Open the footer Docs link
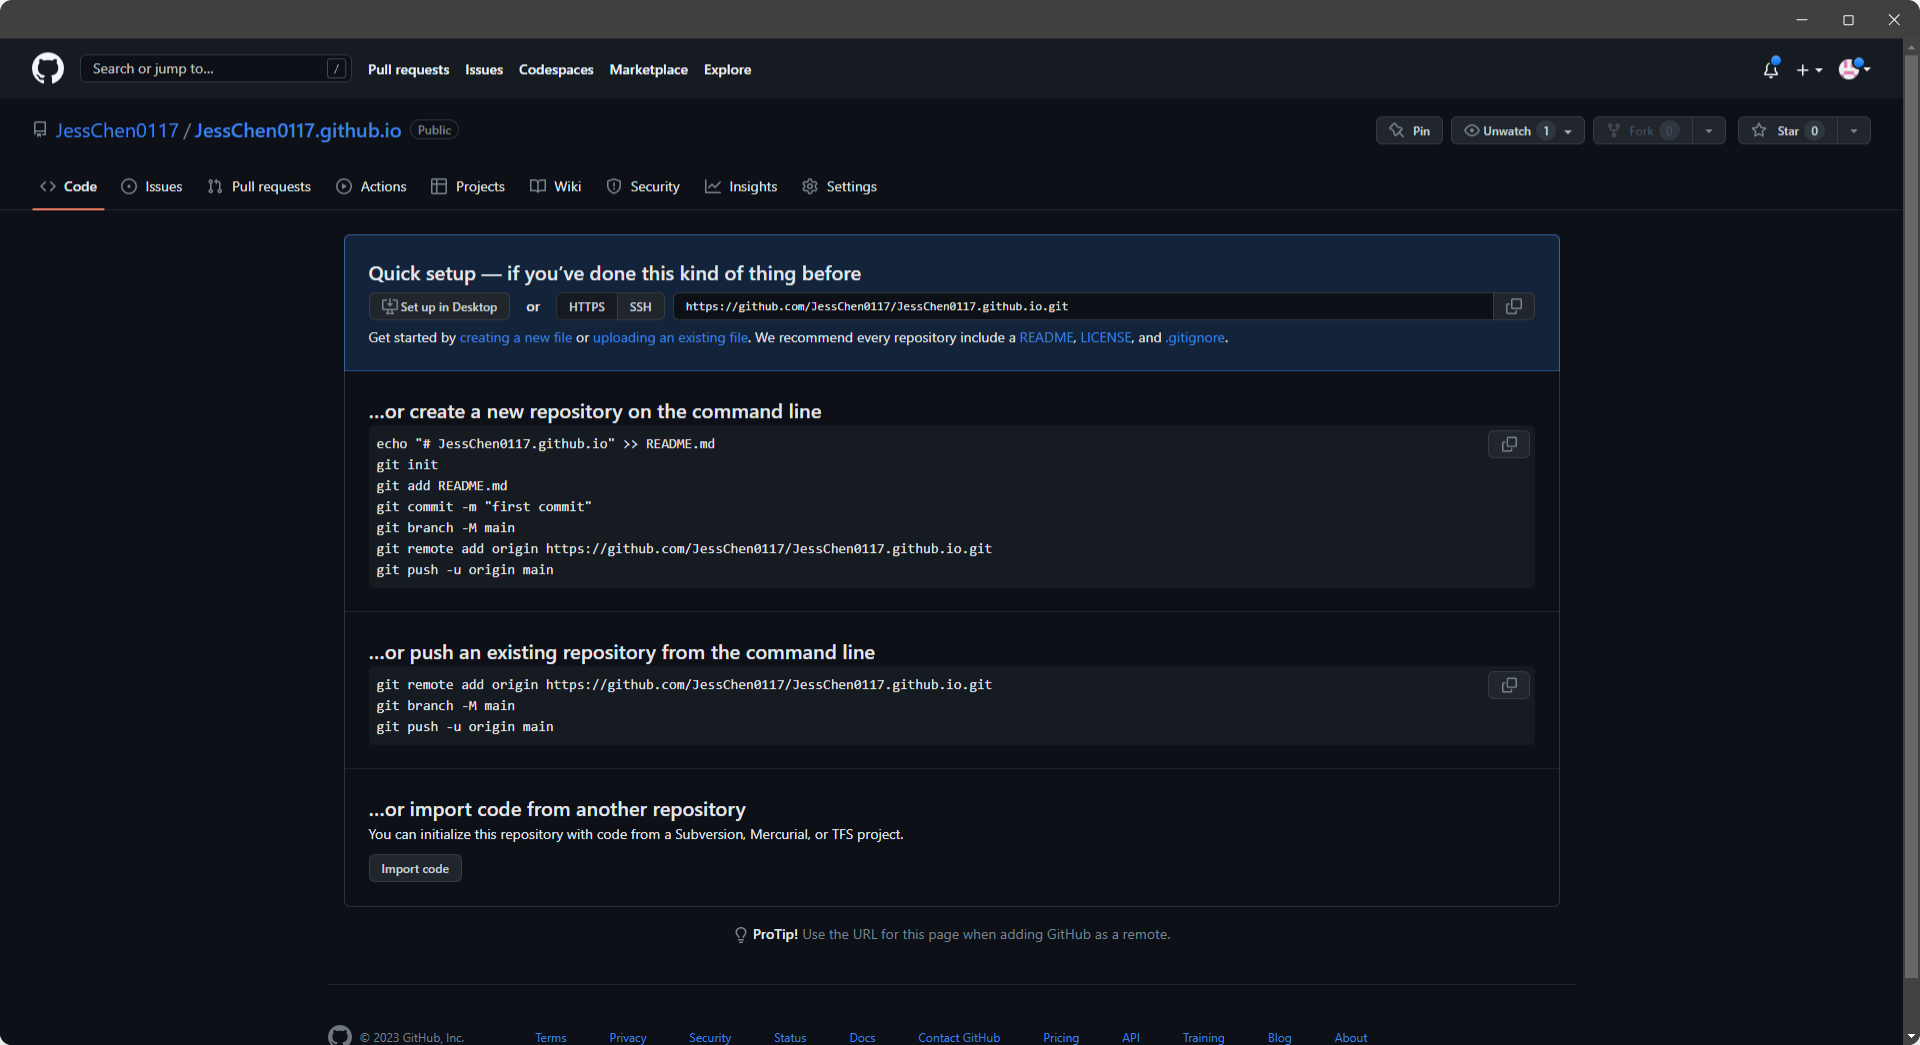Viewport: 1920px width, 1045px height. pos(862,1038)
